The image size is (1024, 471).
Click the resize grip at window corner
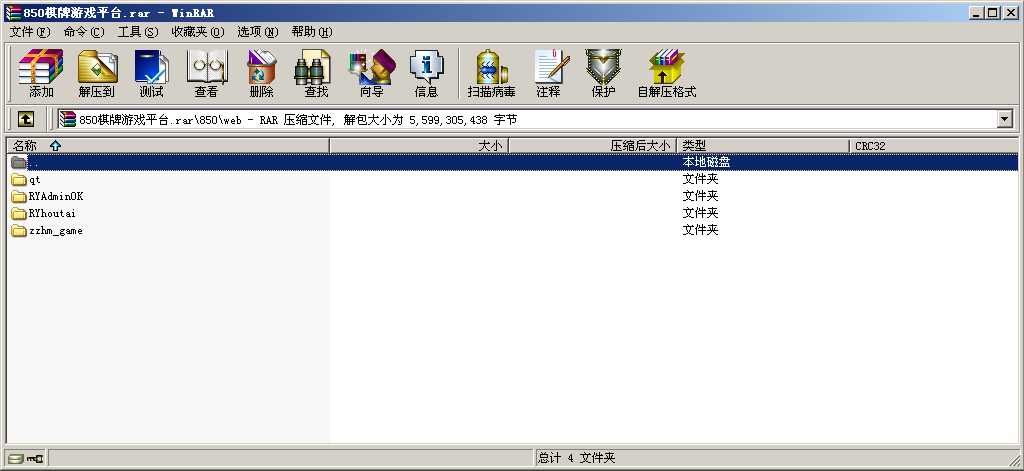[x=1014, y=461]
